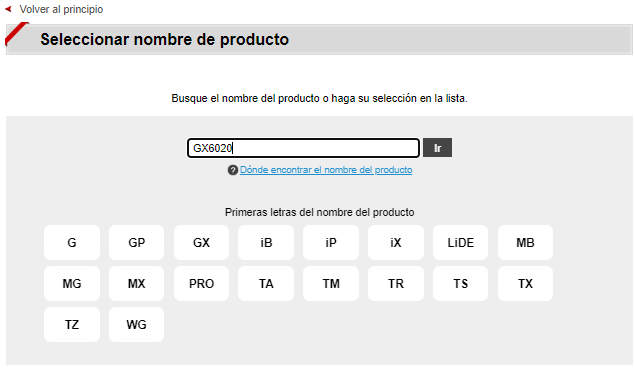Focus the product name search field
Screen dimensions: 634x372
[x=303, y=148]
